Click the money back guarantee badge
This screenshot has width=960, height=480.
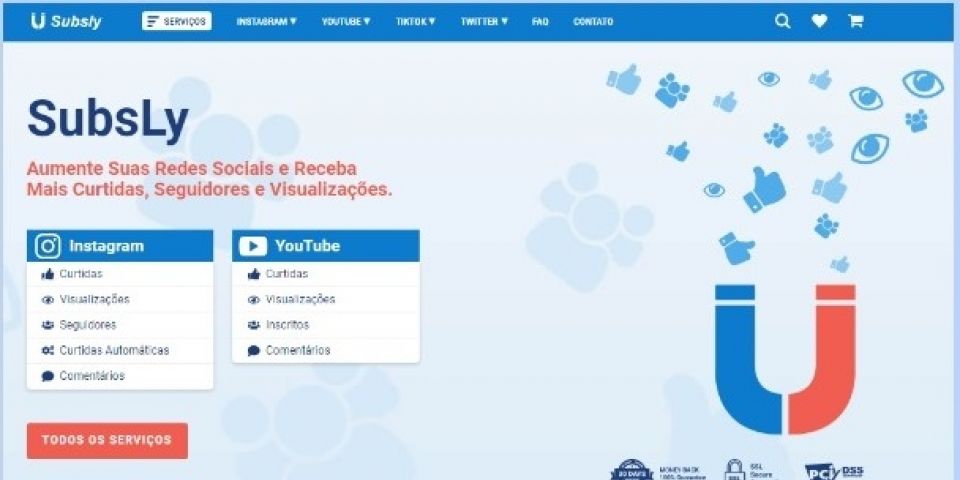[658, 470]
